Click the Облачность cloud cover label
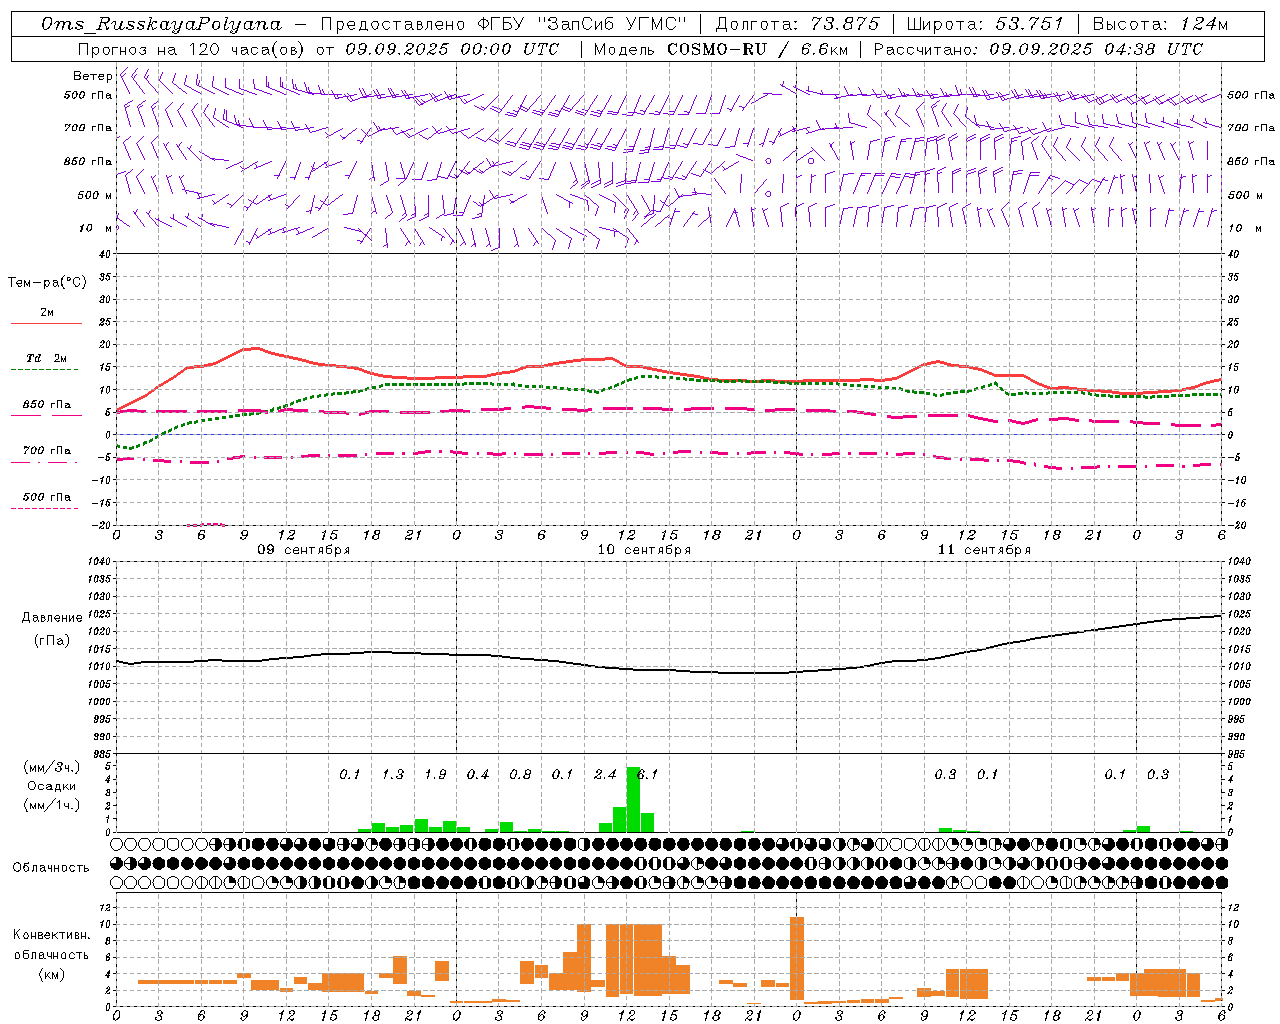The image size is (1280, 1024). 51,868
